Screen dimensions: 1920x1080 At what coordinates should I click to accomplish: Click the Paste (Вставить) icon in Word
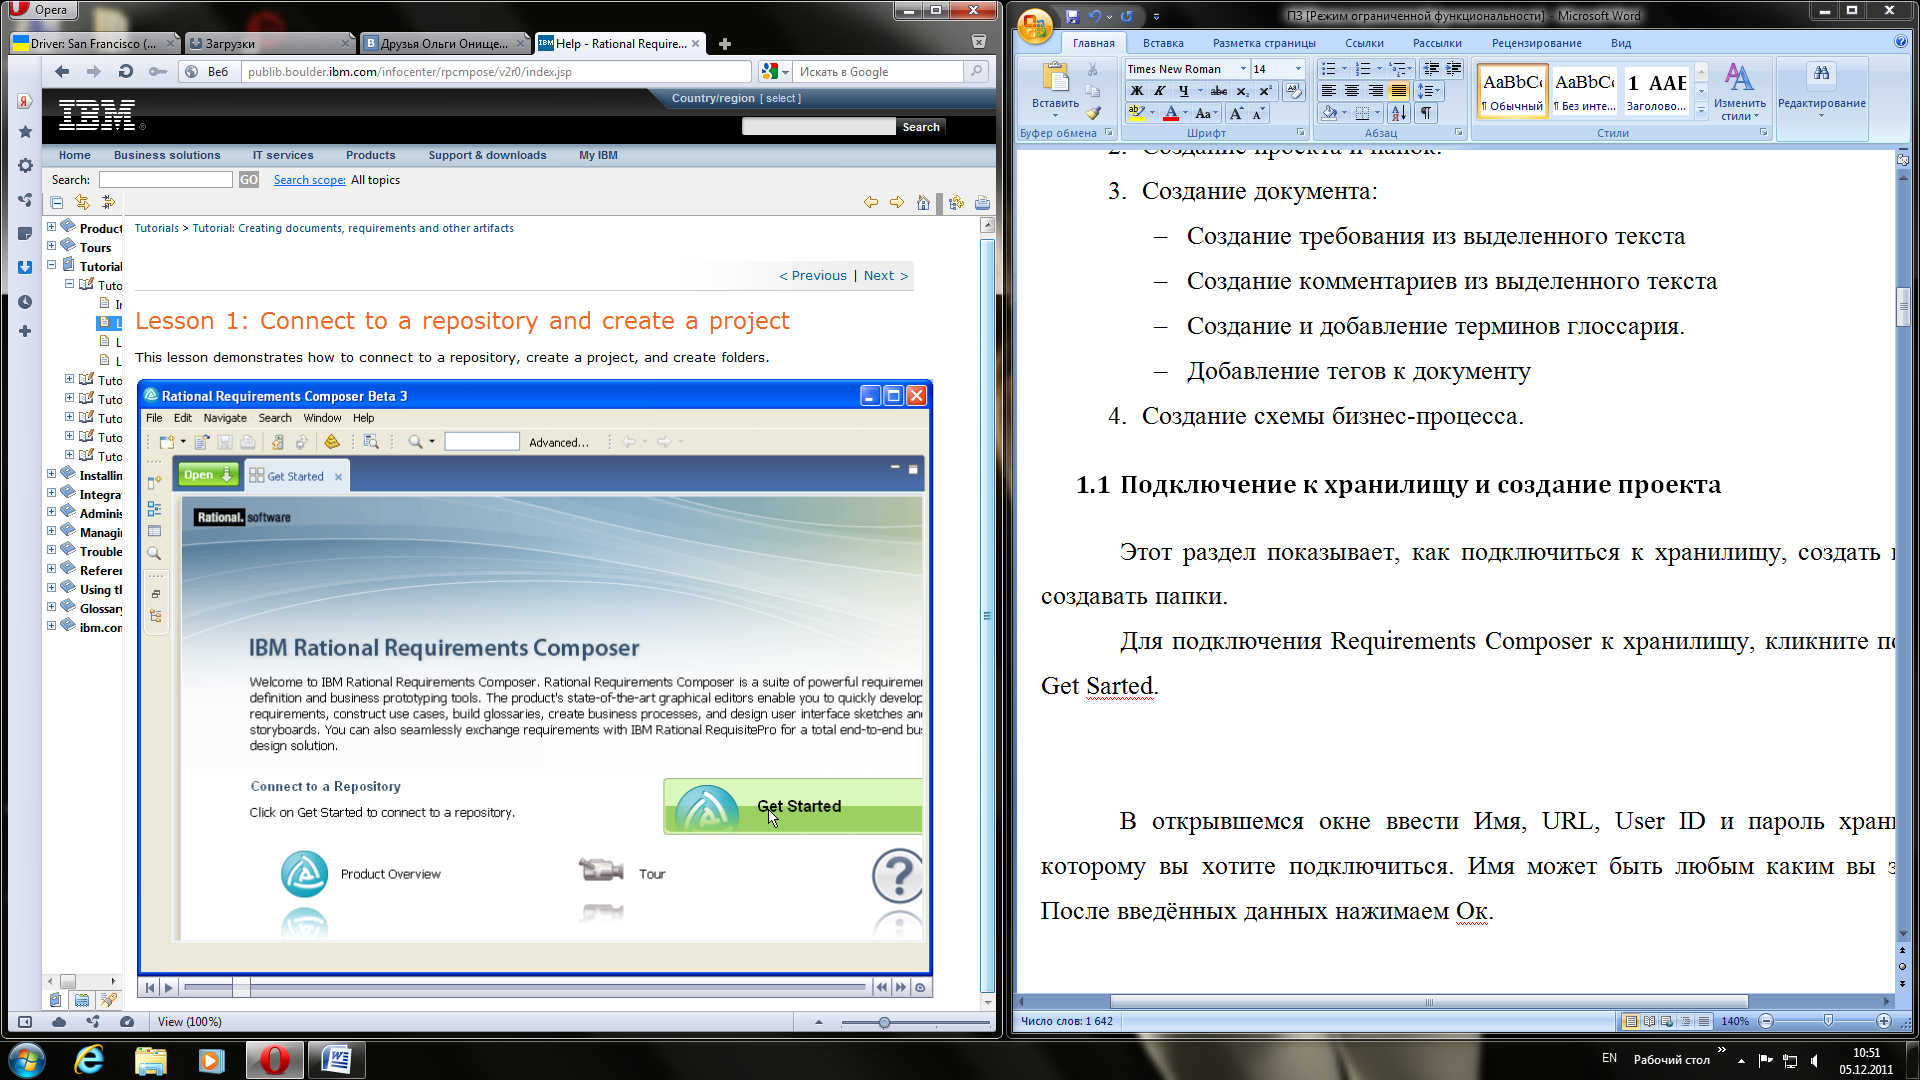click(1055, 78)
